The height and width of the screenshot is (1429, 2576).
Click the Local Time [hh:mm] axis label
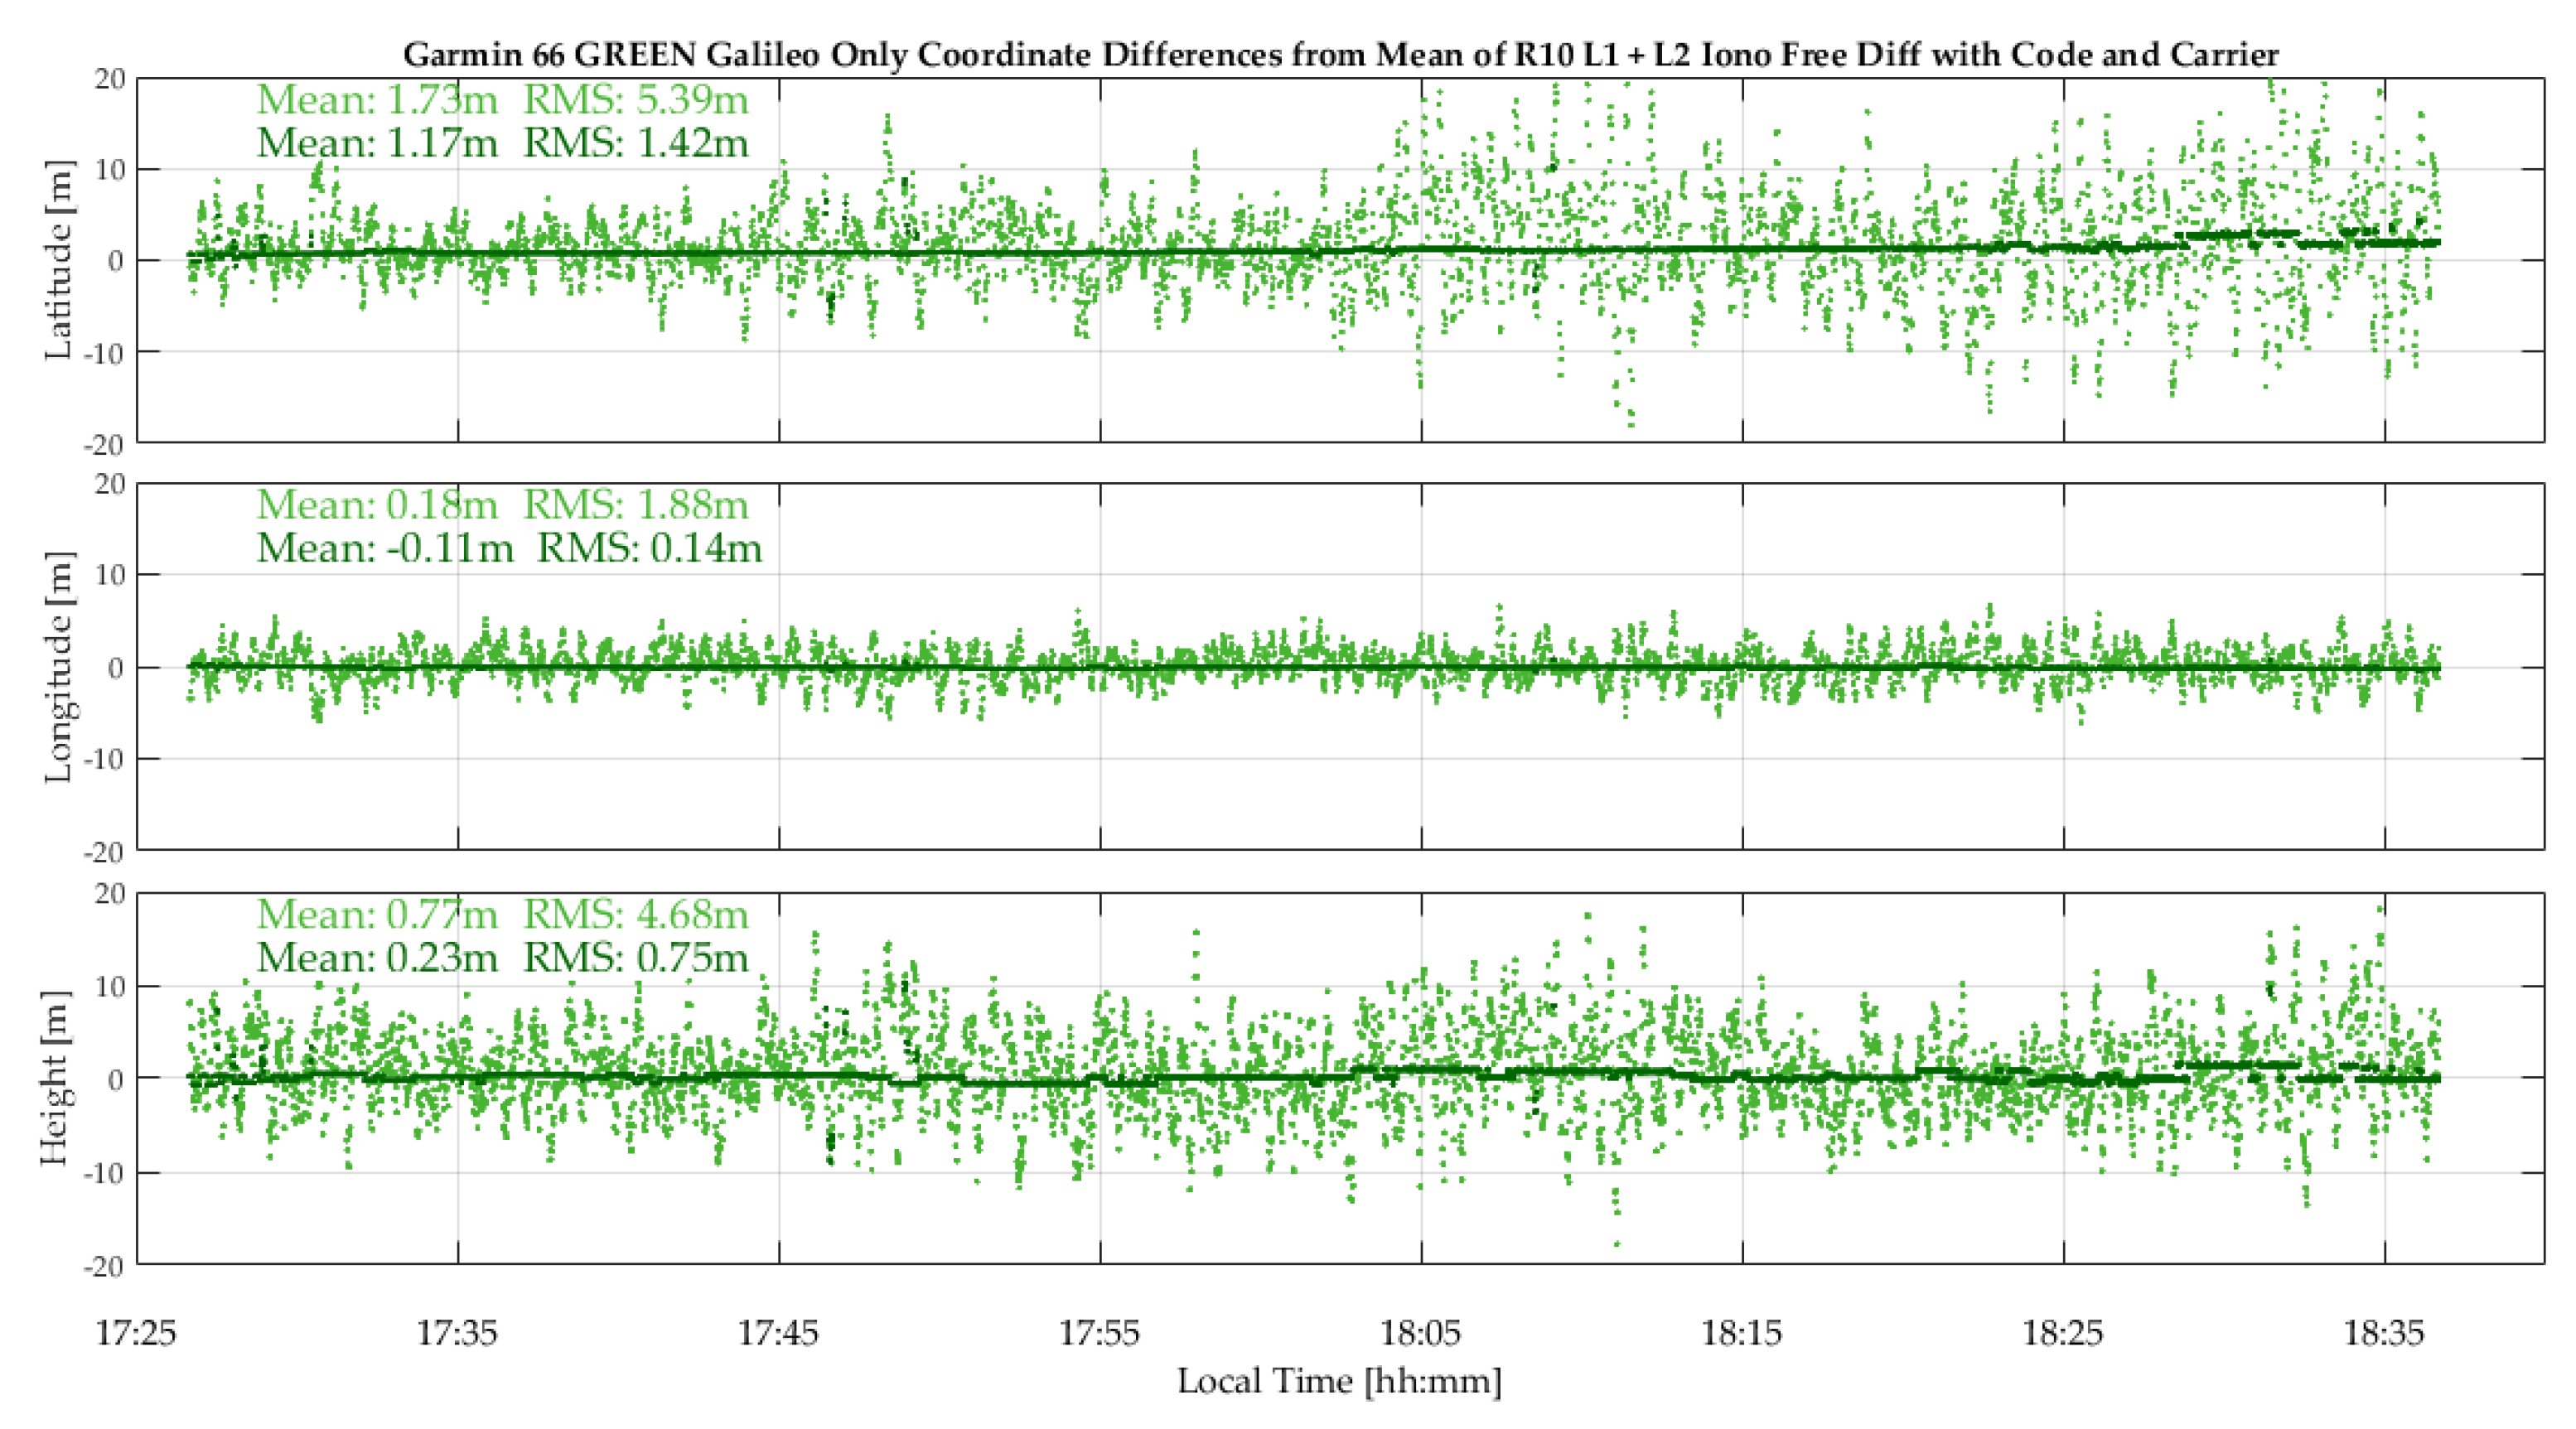pos(1340,1382)
